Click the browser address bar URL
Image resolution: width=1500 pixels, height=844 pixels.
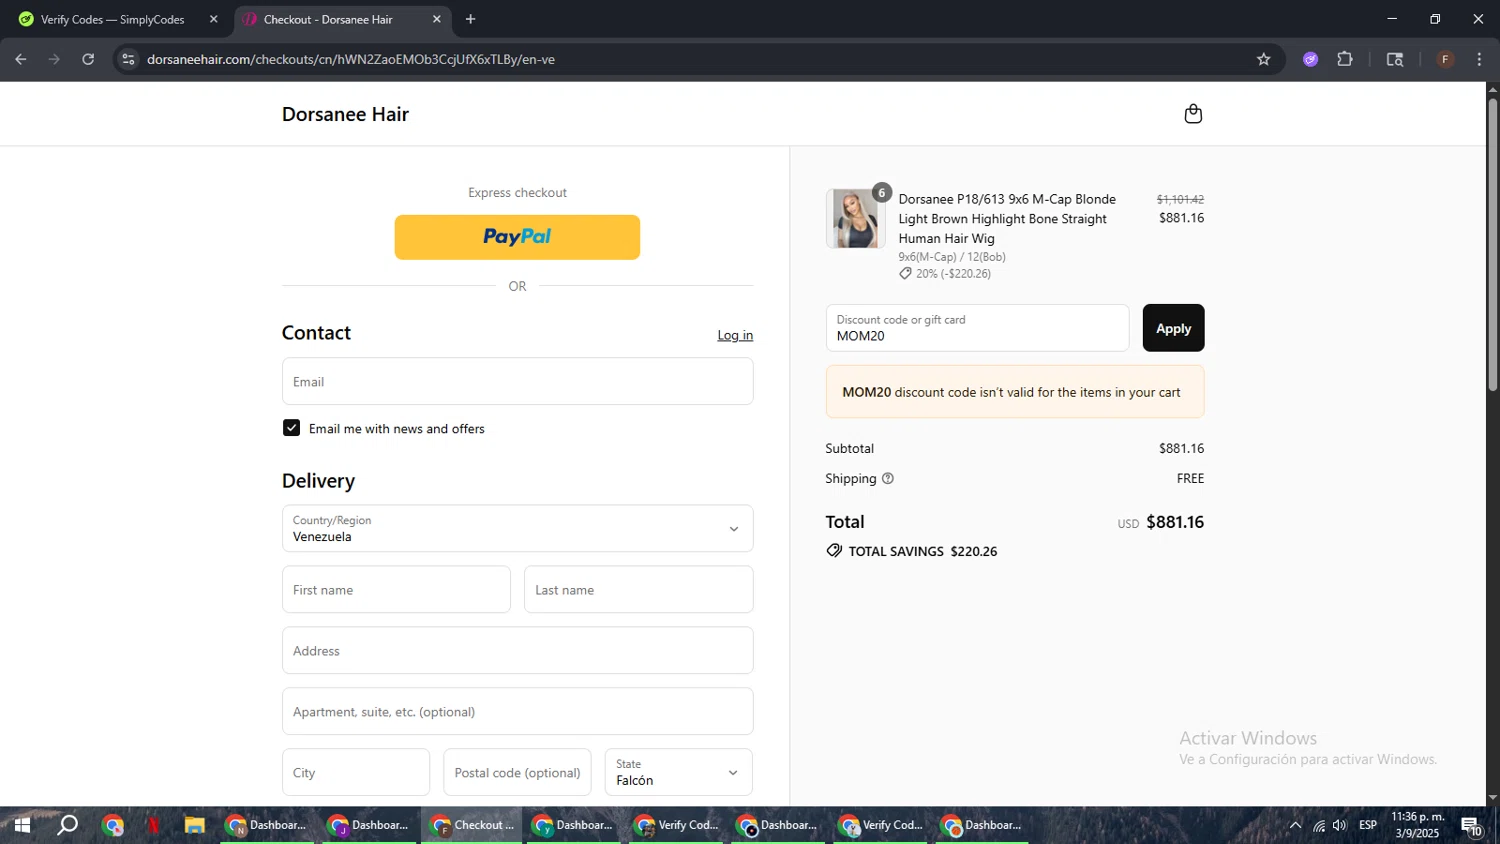(351, 59)
